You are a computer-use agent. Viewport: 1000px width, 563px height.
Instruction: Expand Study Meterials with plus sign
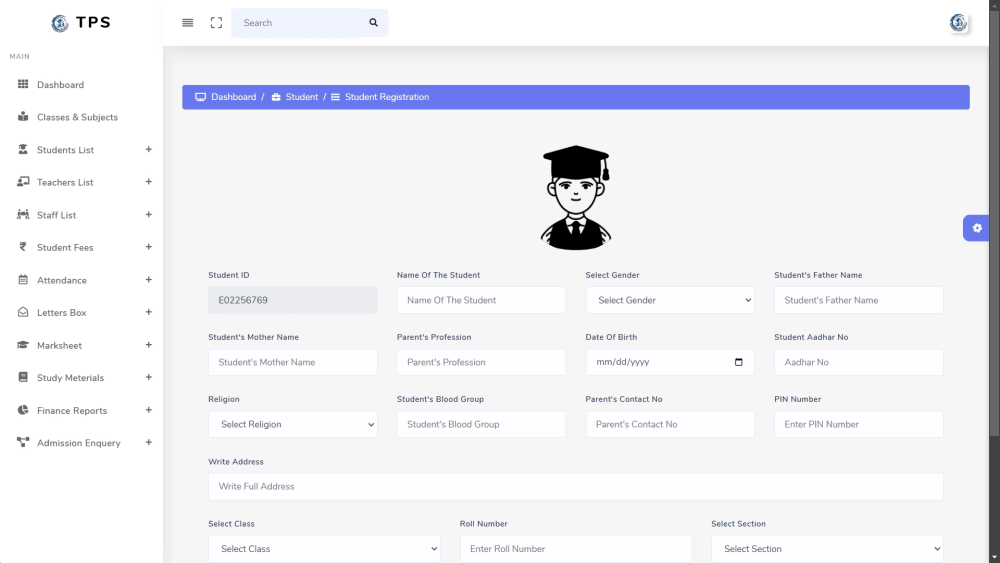pyautogui.click(x=149, y=377)
